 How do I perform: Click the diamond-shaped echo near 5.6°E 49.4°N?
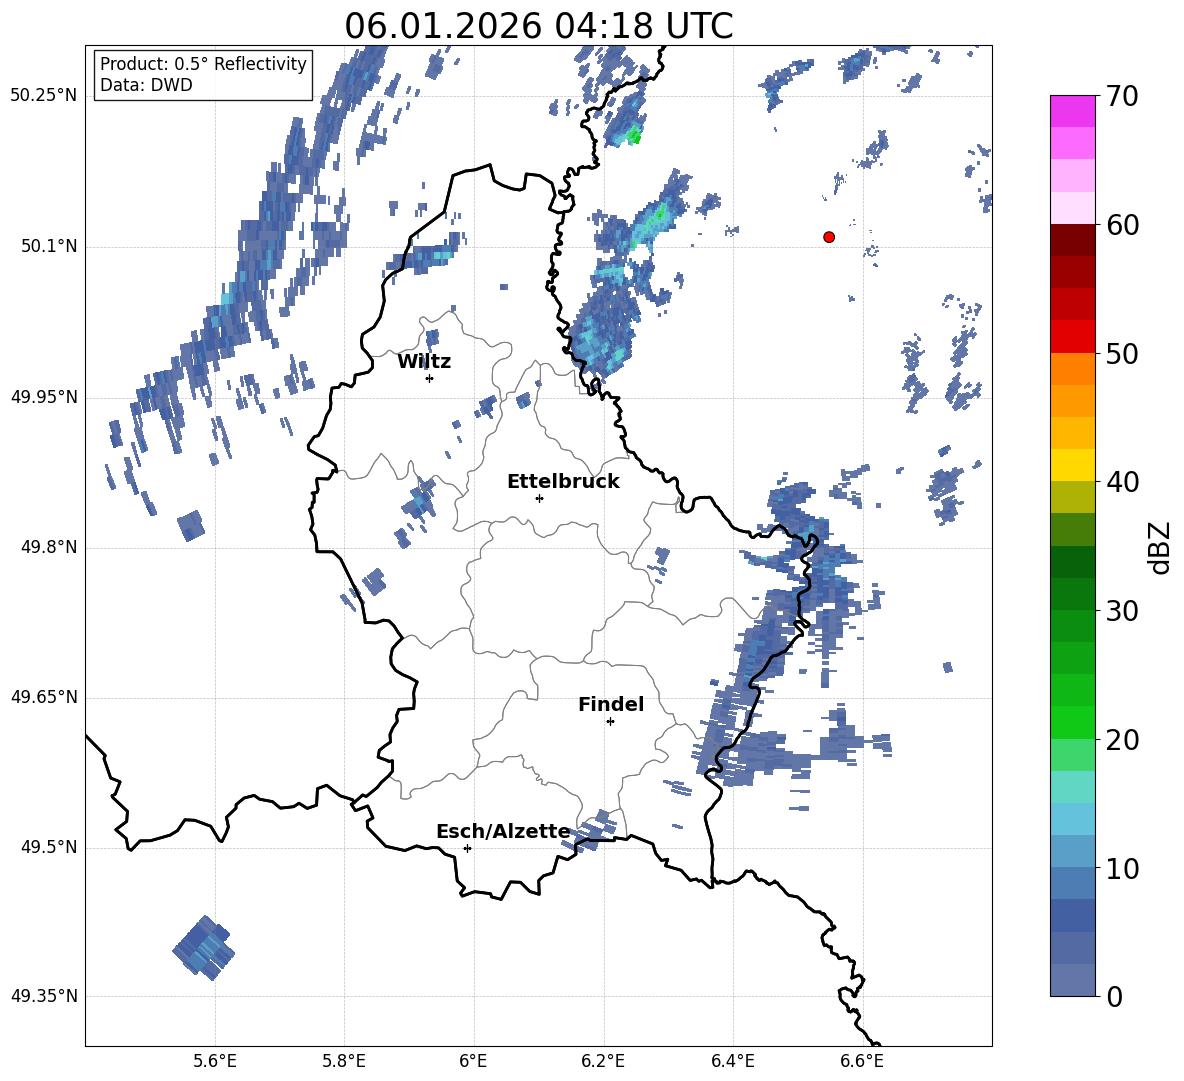(x=204, y=948)
